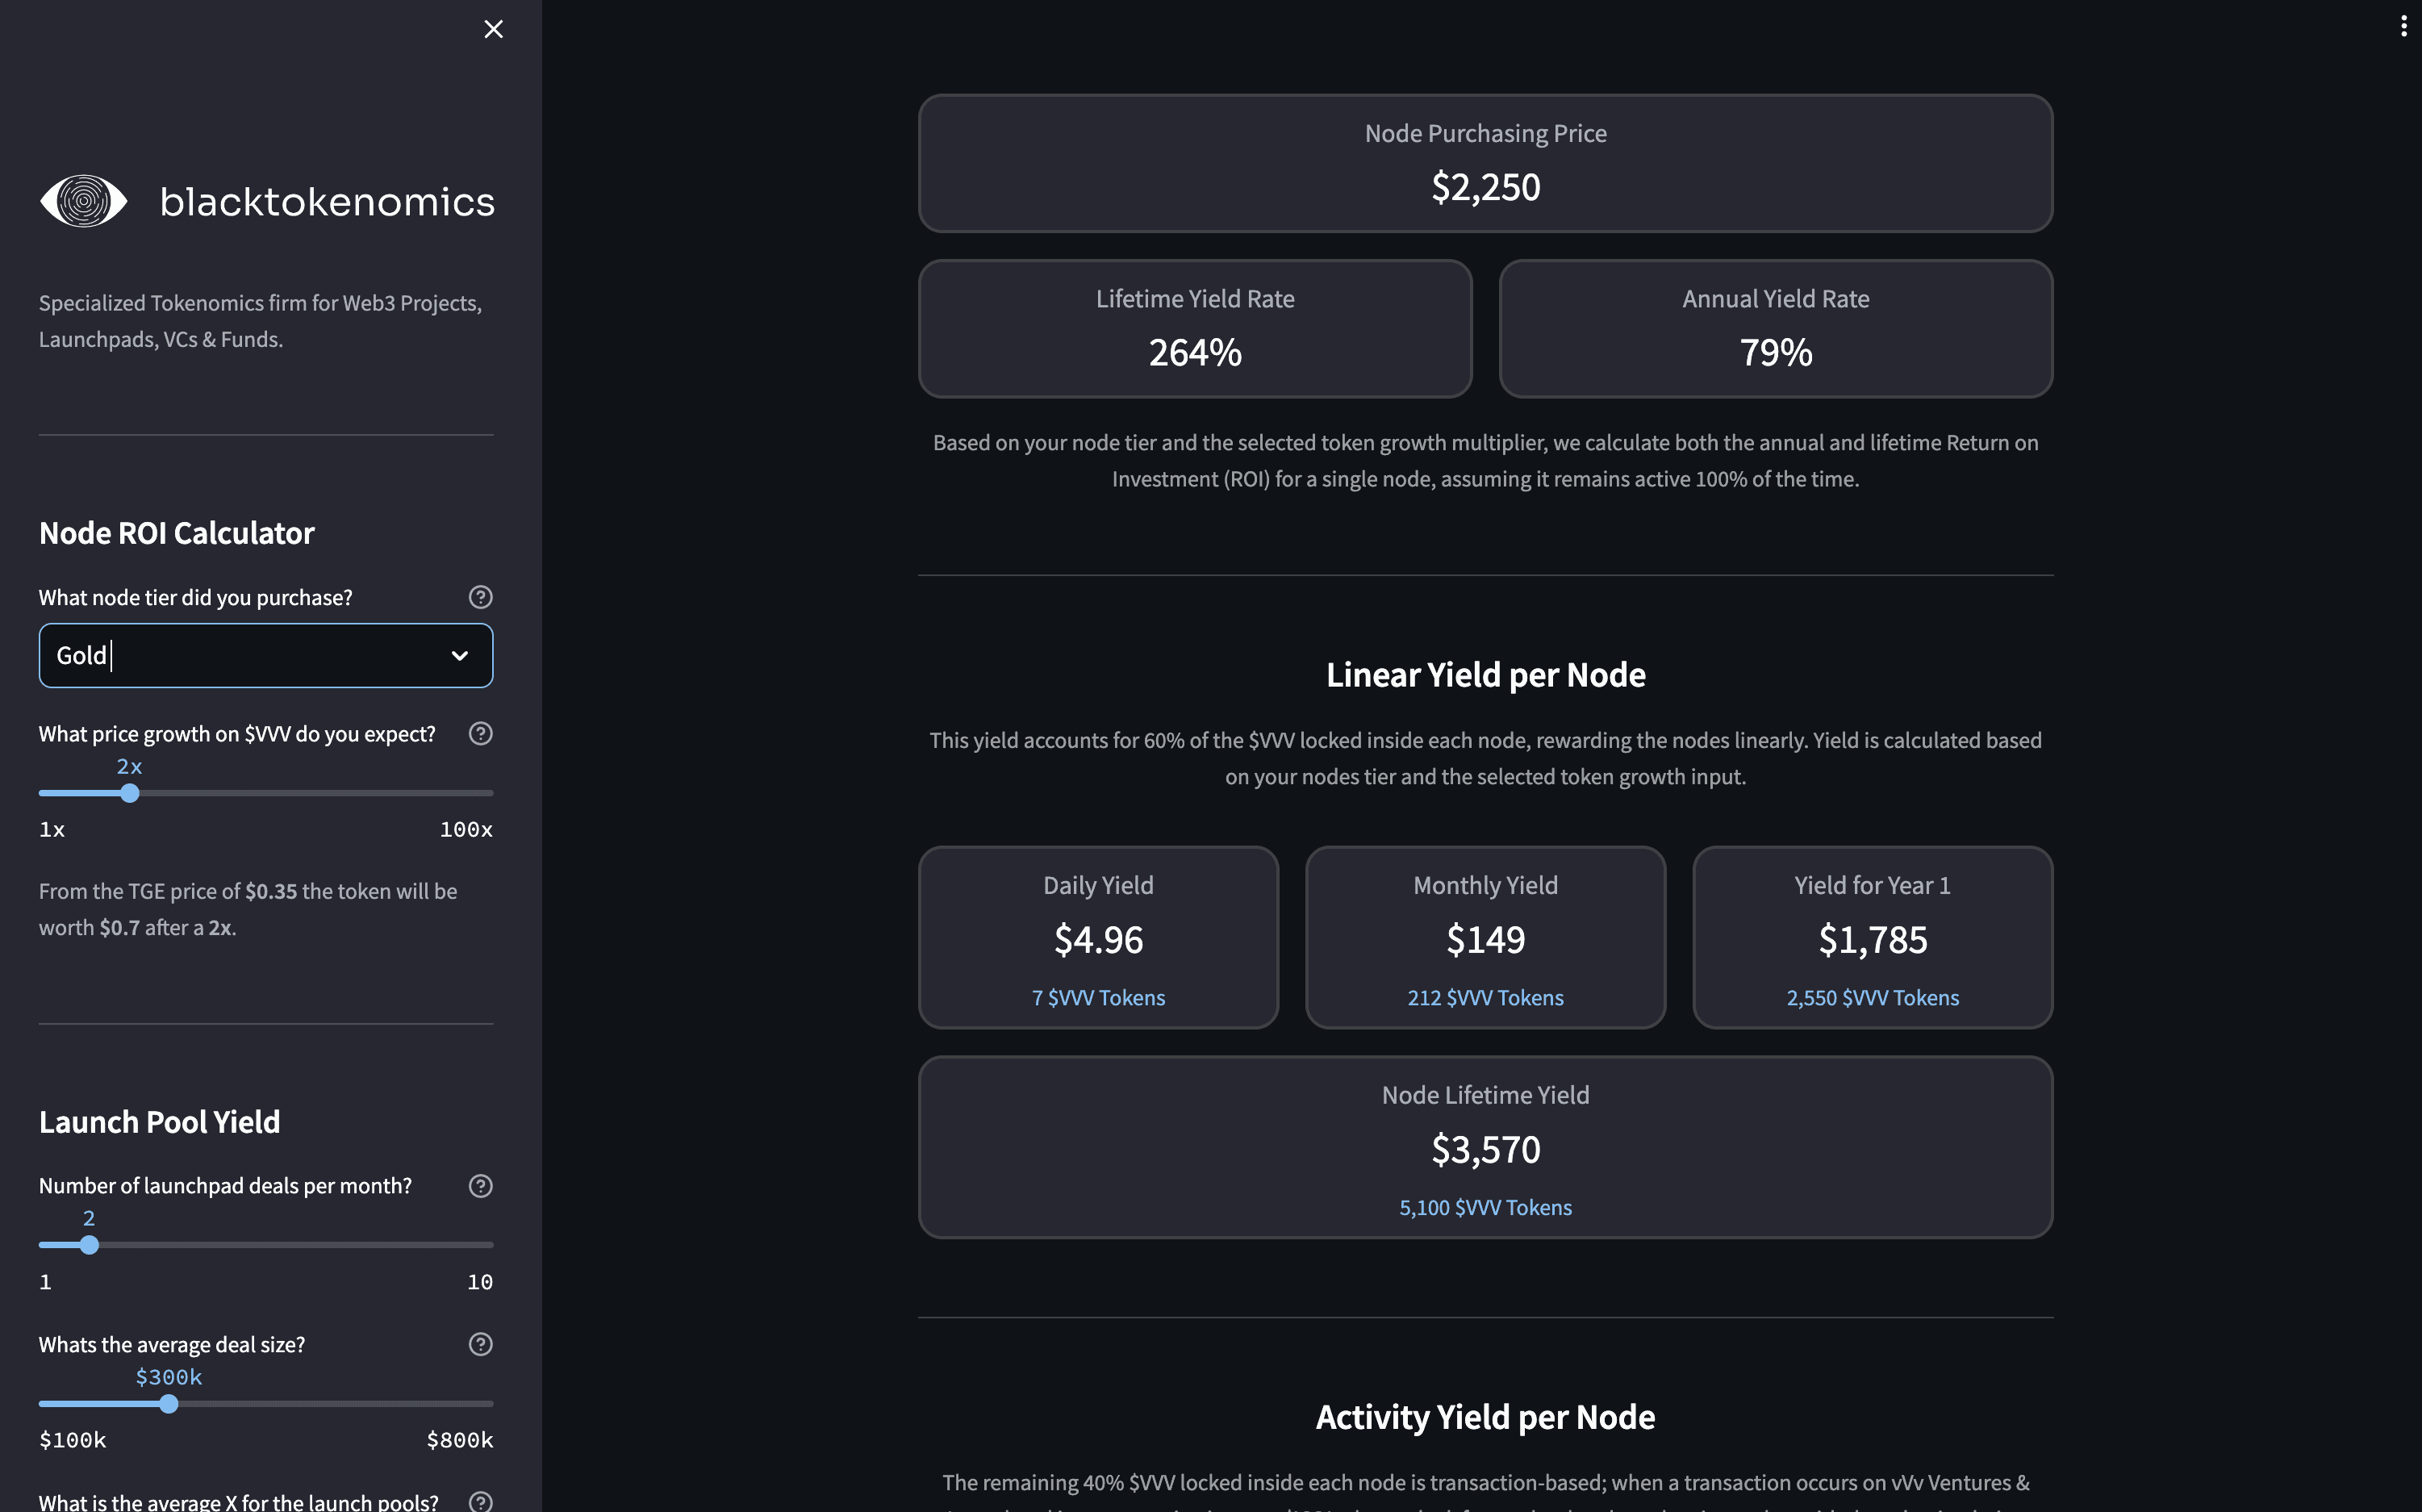Image resolution: width=2422 pixels, height=1512 pixels.
Task: Show help for average deal size
Action: (480, 1344)
